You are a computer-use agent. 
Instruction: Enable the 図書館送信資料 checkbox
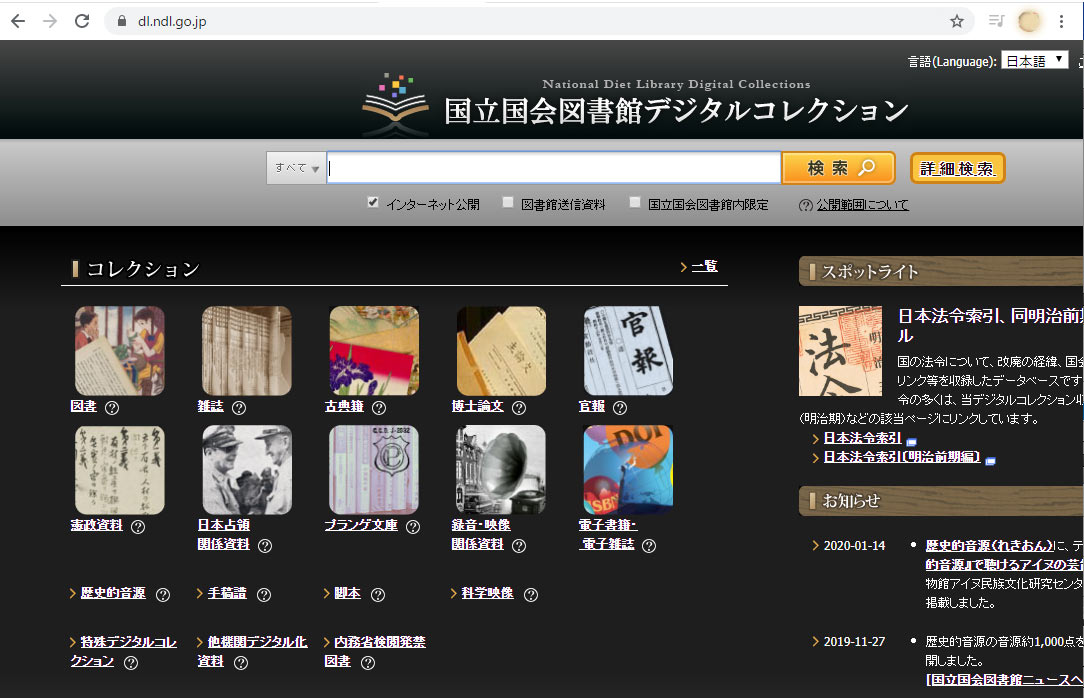click(x=508, y=203)
